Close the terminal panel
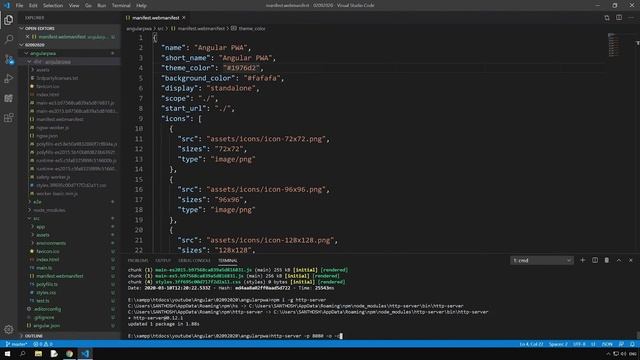Screen dimensions: 640x360 pyautogui.click(x=631, y=260)
